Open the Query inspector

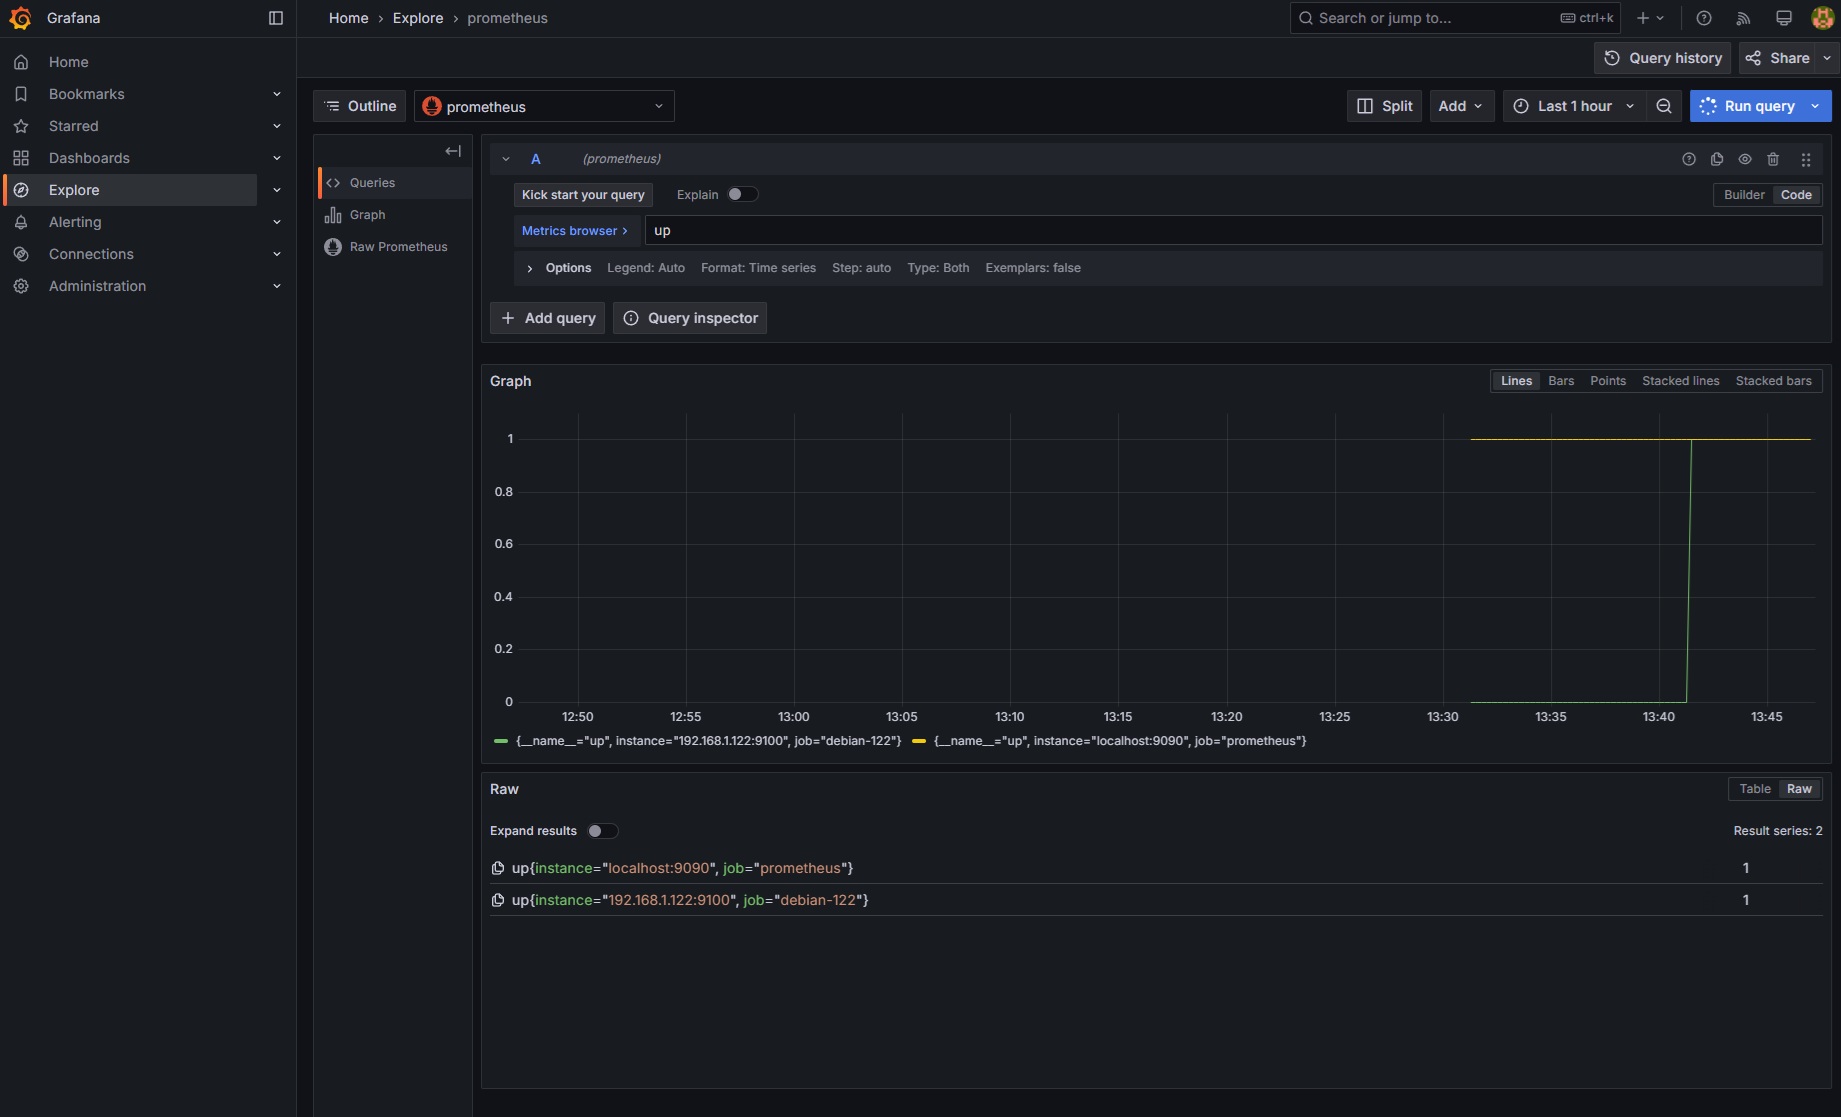[690, 318]
